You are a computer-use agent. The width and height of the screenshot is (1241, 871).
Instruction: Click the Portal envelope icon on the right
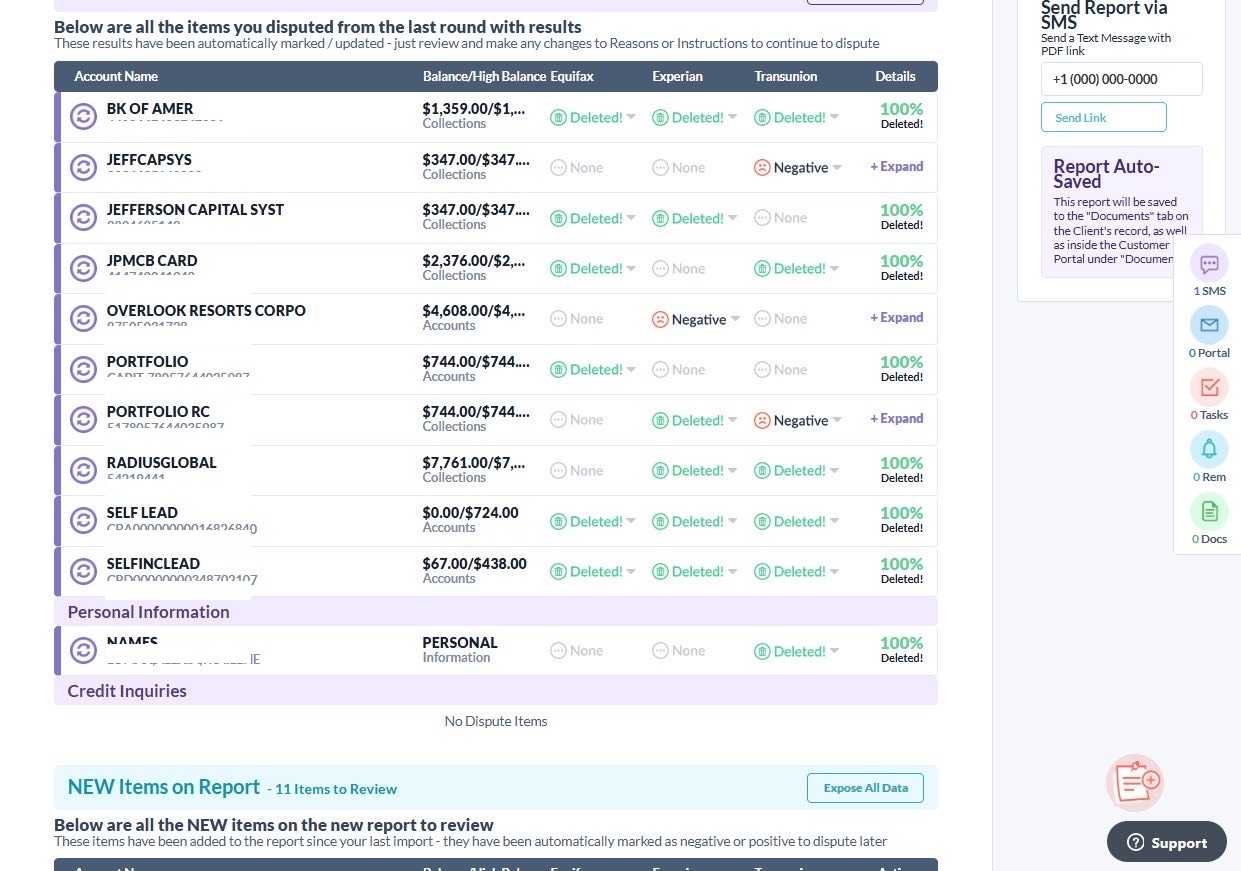[x=1209, y=325]
